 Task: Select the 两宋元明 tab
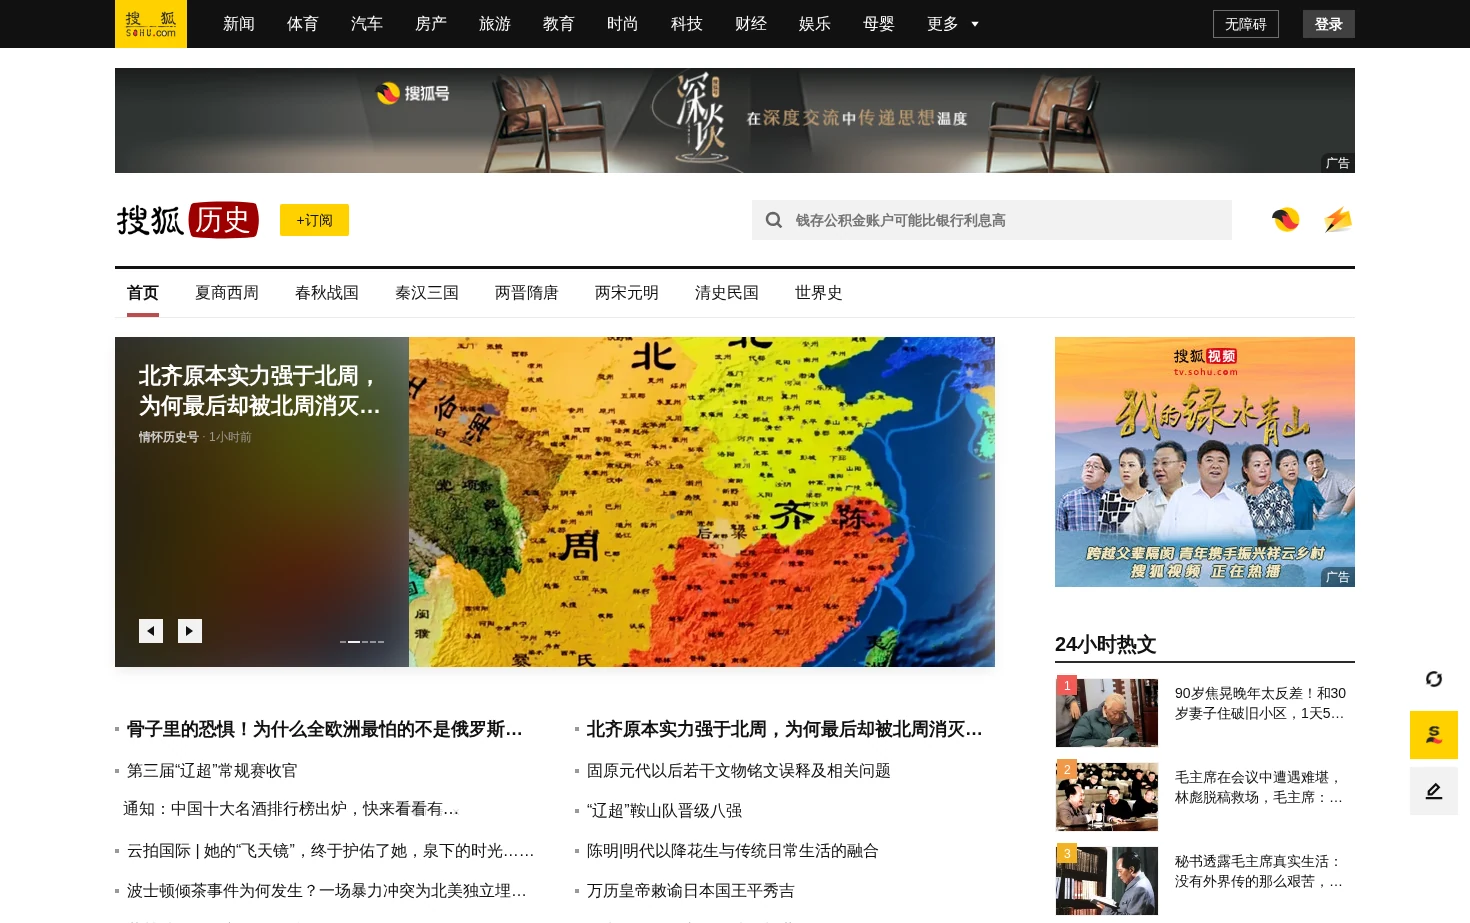click(627, 293)
